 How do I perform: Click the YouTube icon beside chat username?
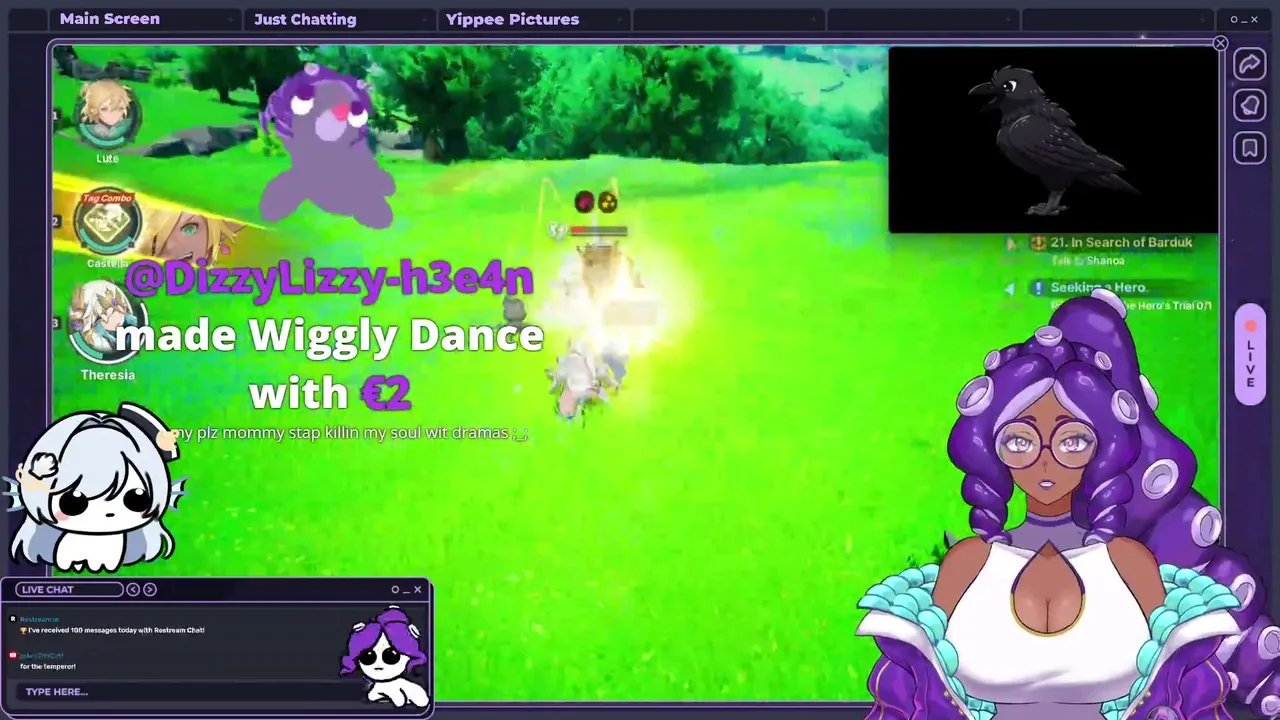pyautogui.click(x=13, y=655)
